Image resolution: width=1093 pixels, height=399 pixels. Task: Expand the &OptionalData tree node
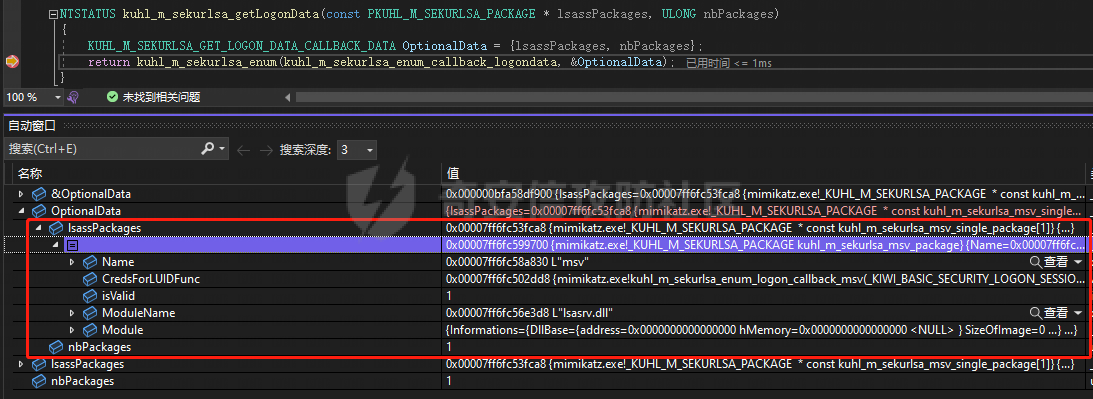point(21,194)
